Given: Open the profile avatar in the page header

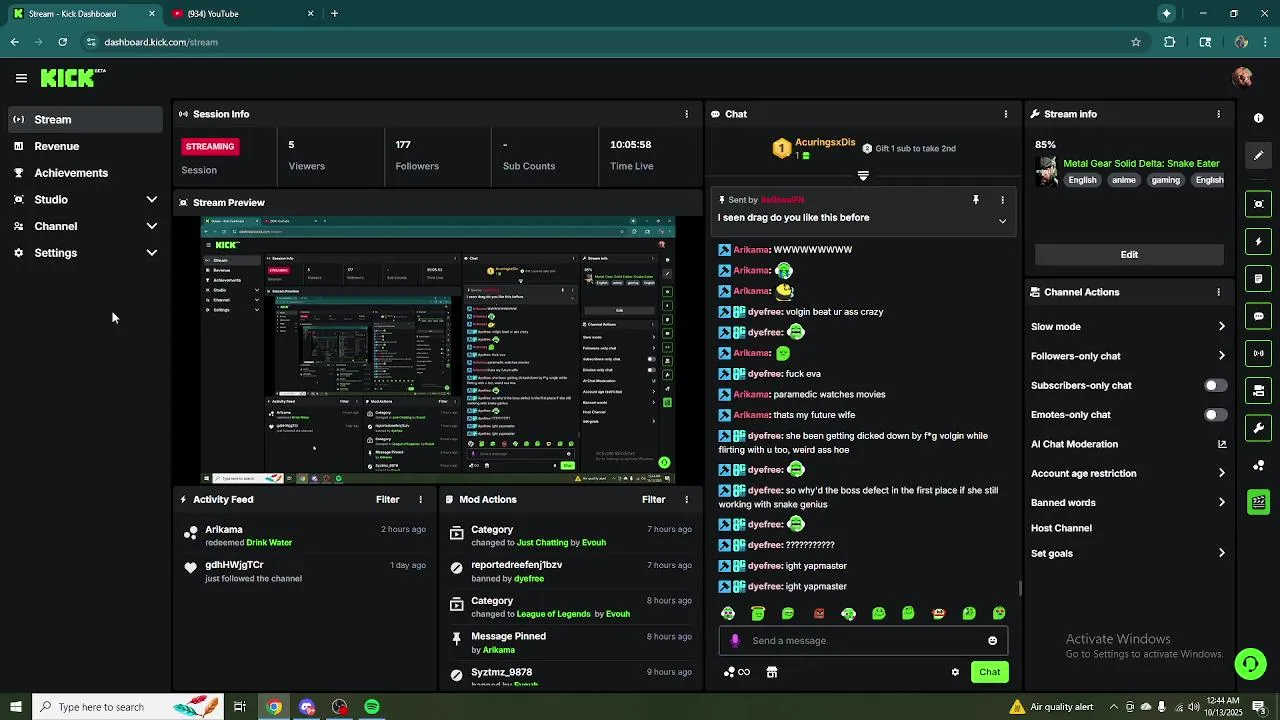Looking at the screenshot, I should [1243, 78].
